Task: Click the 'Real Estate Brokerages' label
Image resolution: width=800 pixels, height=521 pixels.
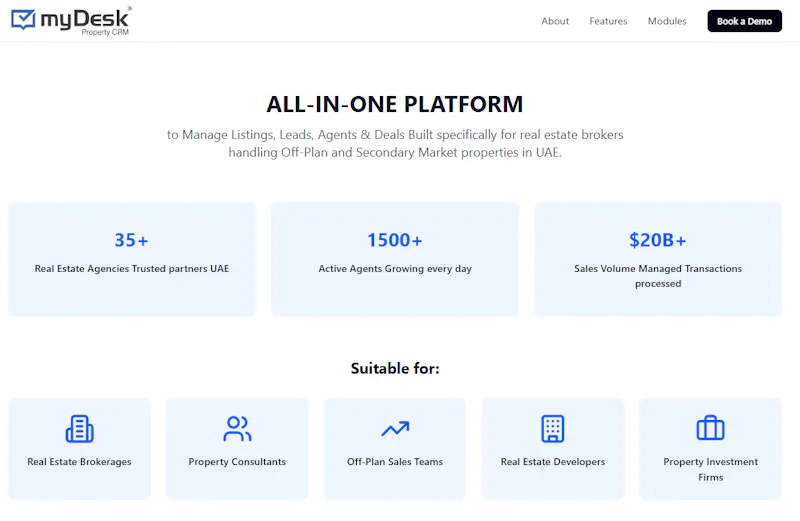Action: coord(80,462)
